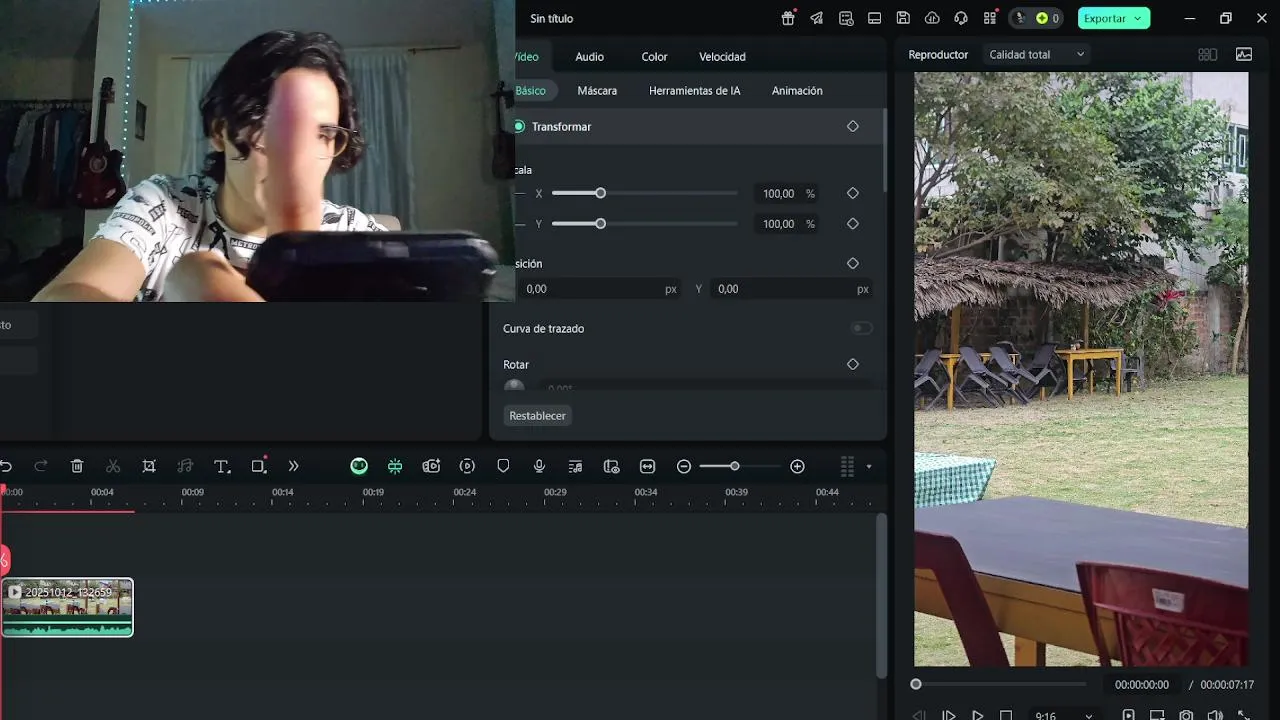Image resolution: width=1280 pixels, height=720 pixels.
Task: Click the cloud upload icon
Action: pyautogui.click(x=932, y=18)
